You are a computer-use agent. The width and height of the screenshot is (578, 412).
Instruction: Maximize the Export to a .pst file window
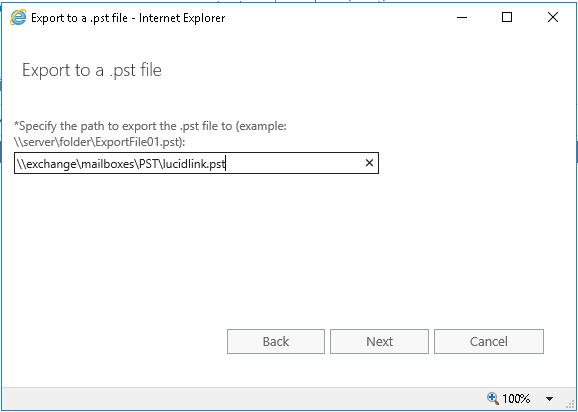[x=507, y=17]
